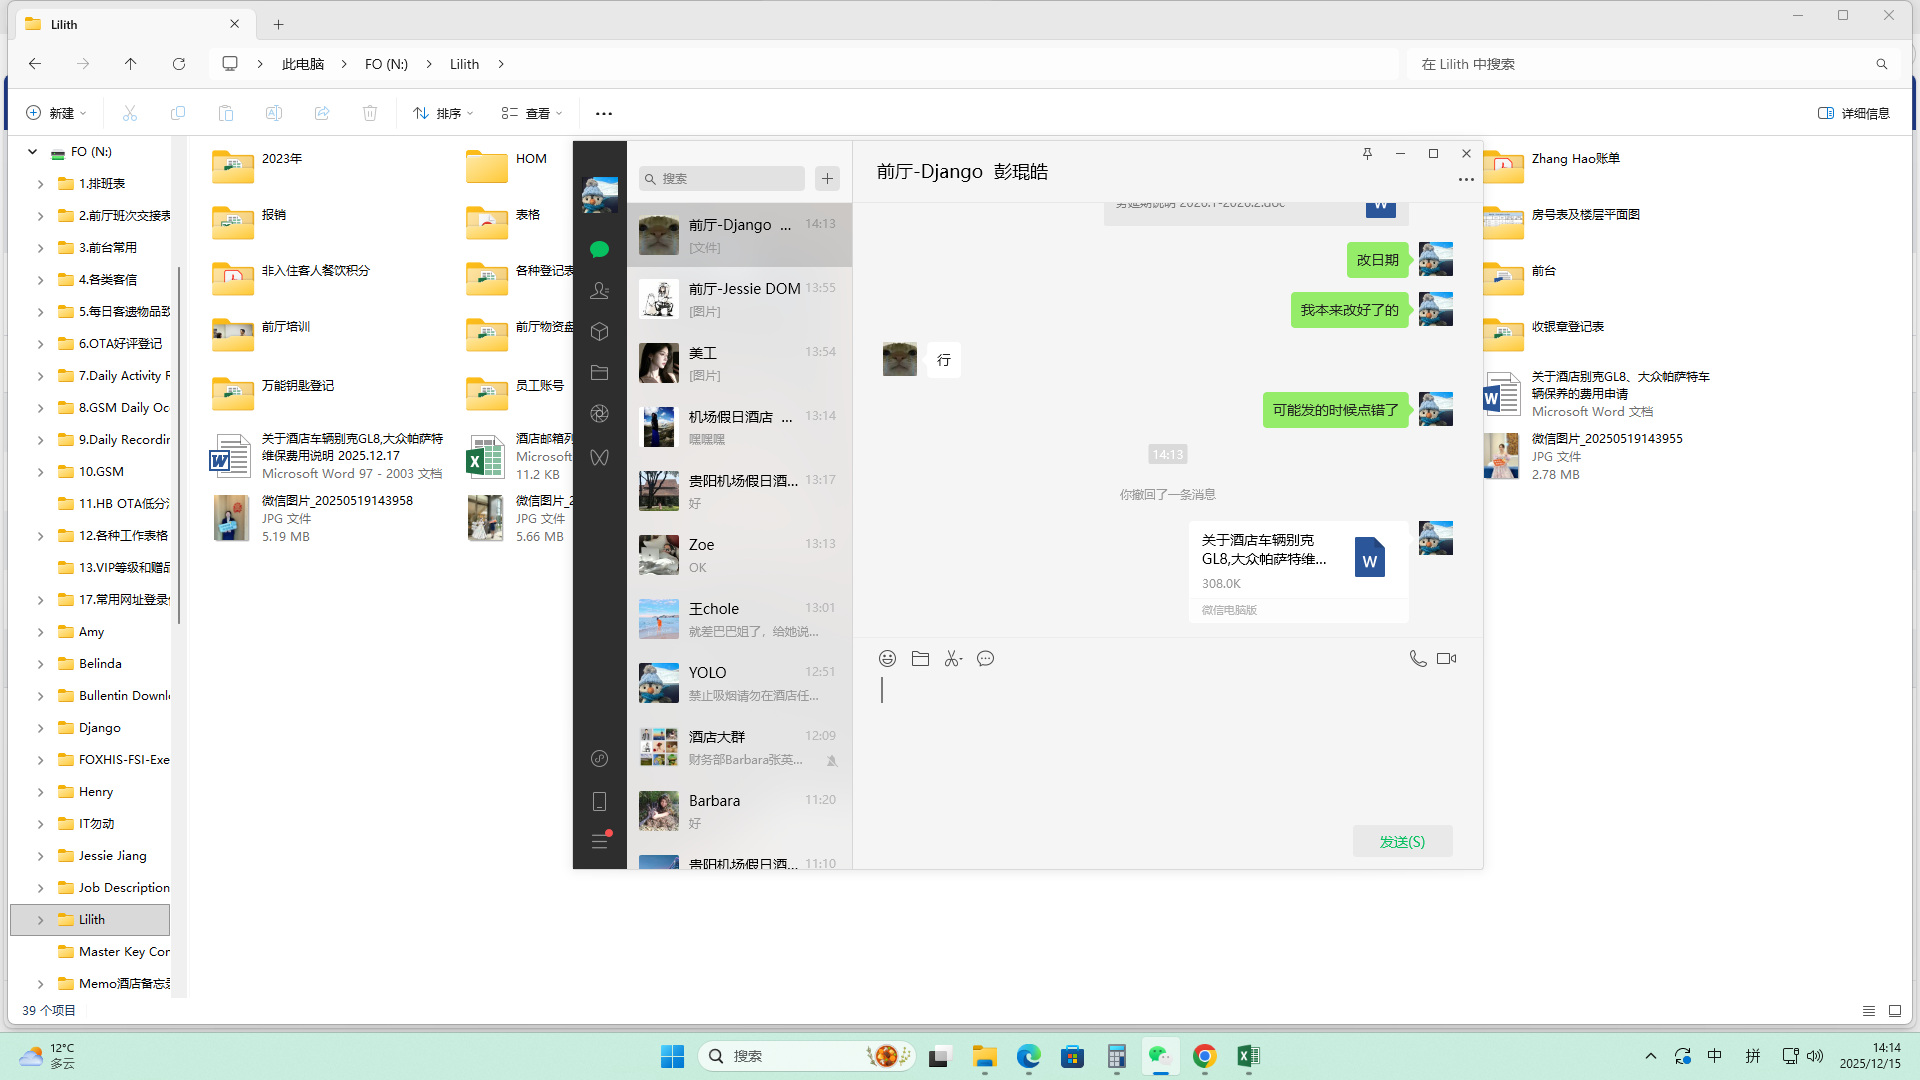Click 此电脑 in the address breadcrumb

303,64
